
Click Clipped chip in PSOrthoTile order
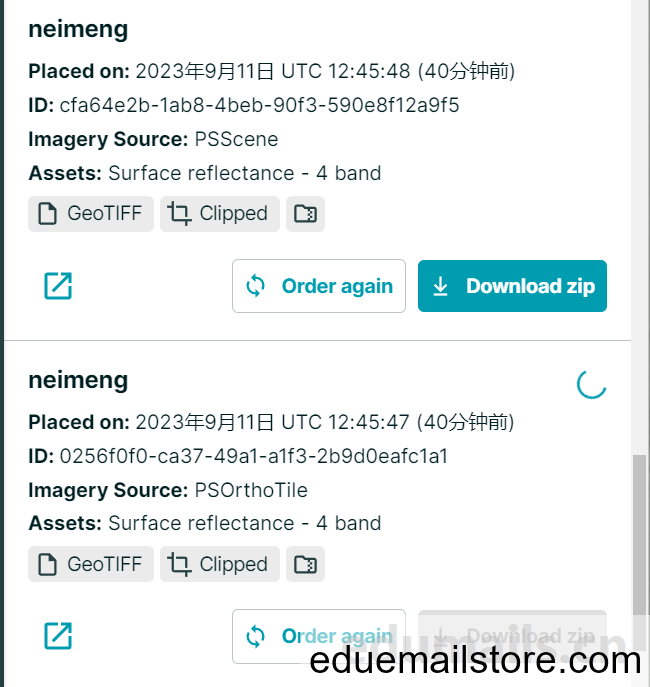(219, 564)
